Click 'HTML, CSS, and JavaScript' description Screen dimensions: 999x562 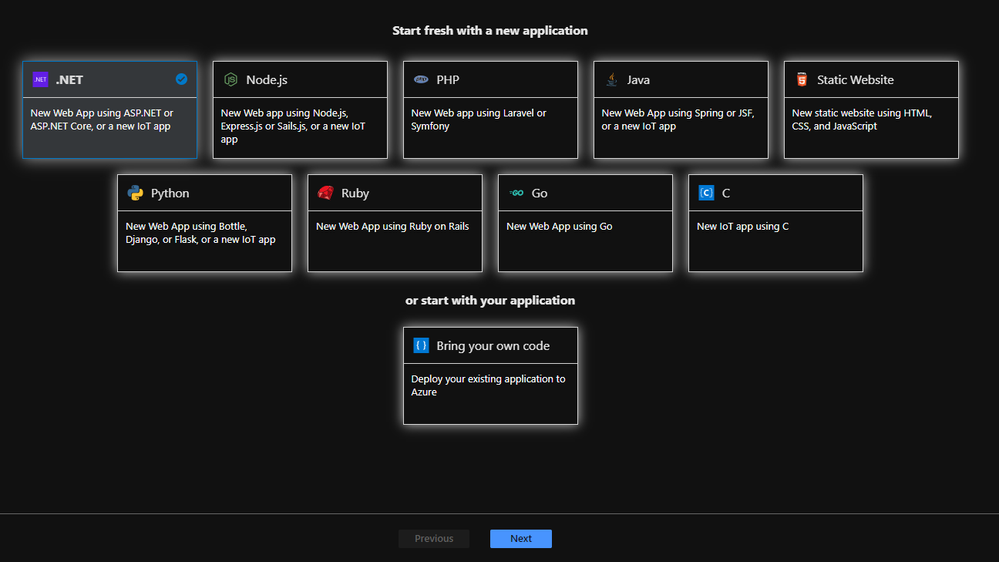(861, 119)
